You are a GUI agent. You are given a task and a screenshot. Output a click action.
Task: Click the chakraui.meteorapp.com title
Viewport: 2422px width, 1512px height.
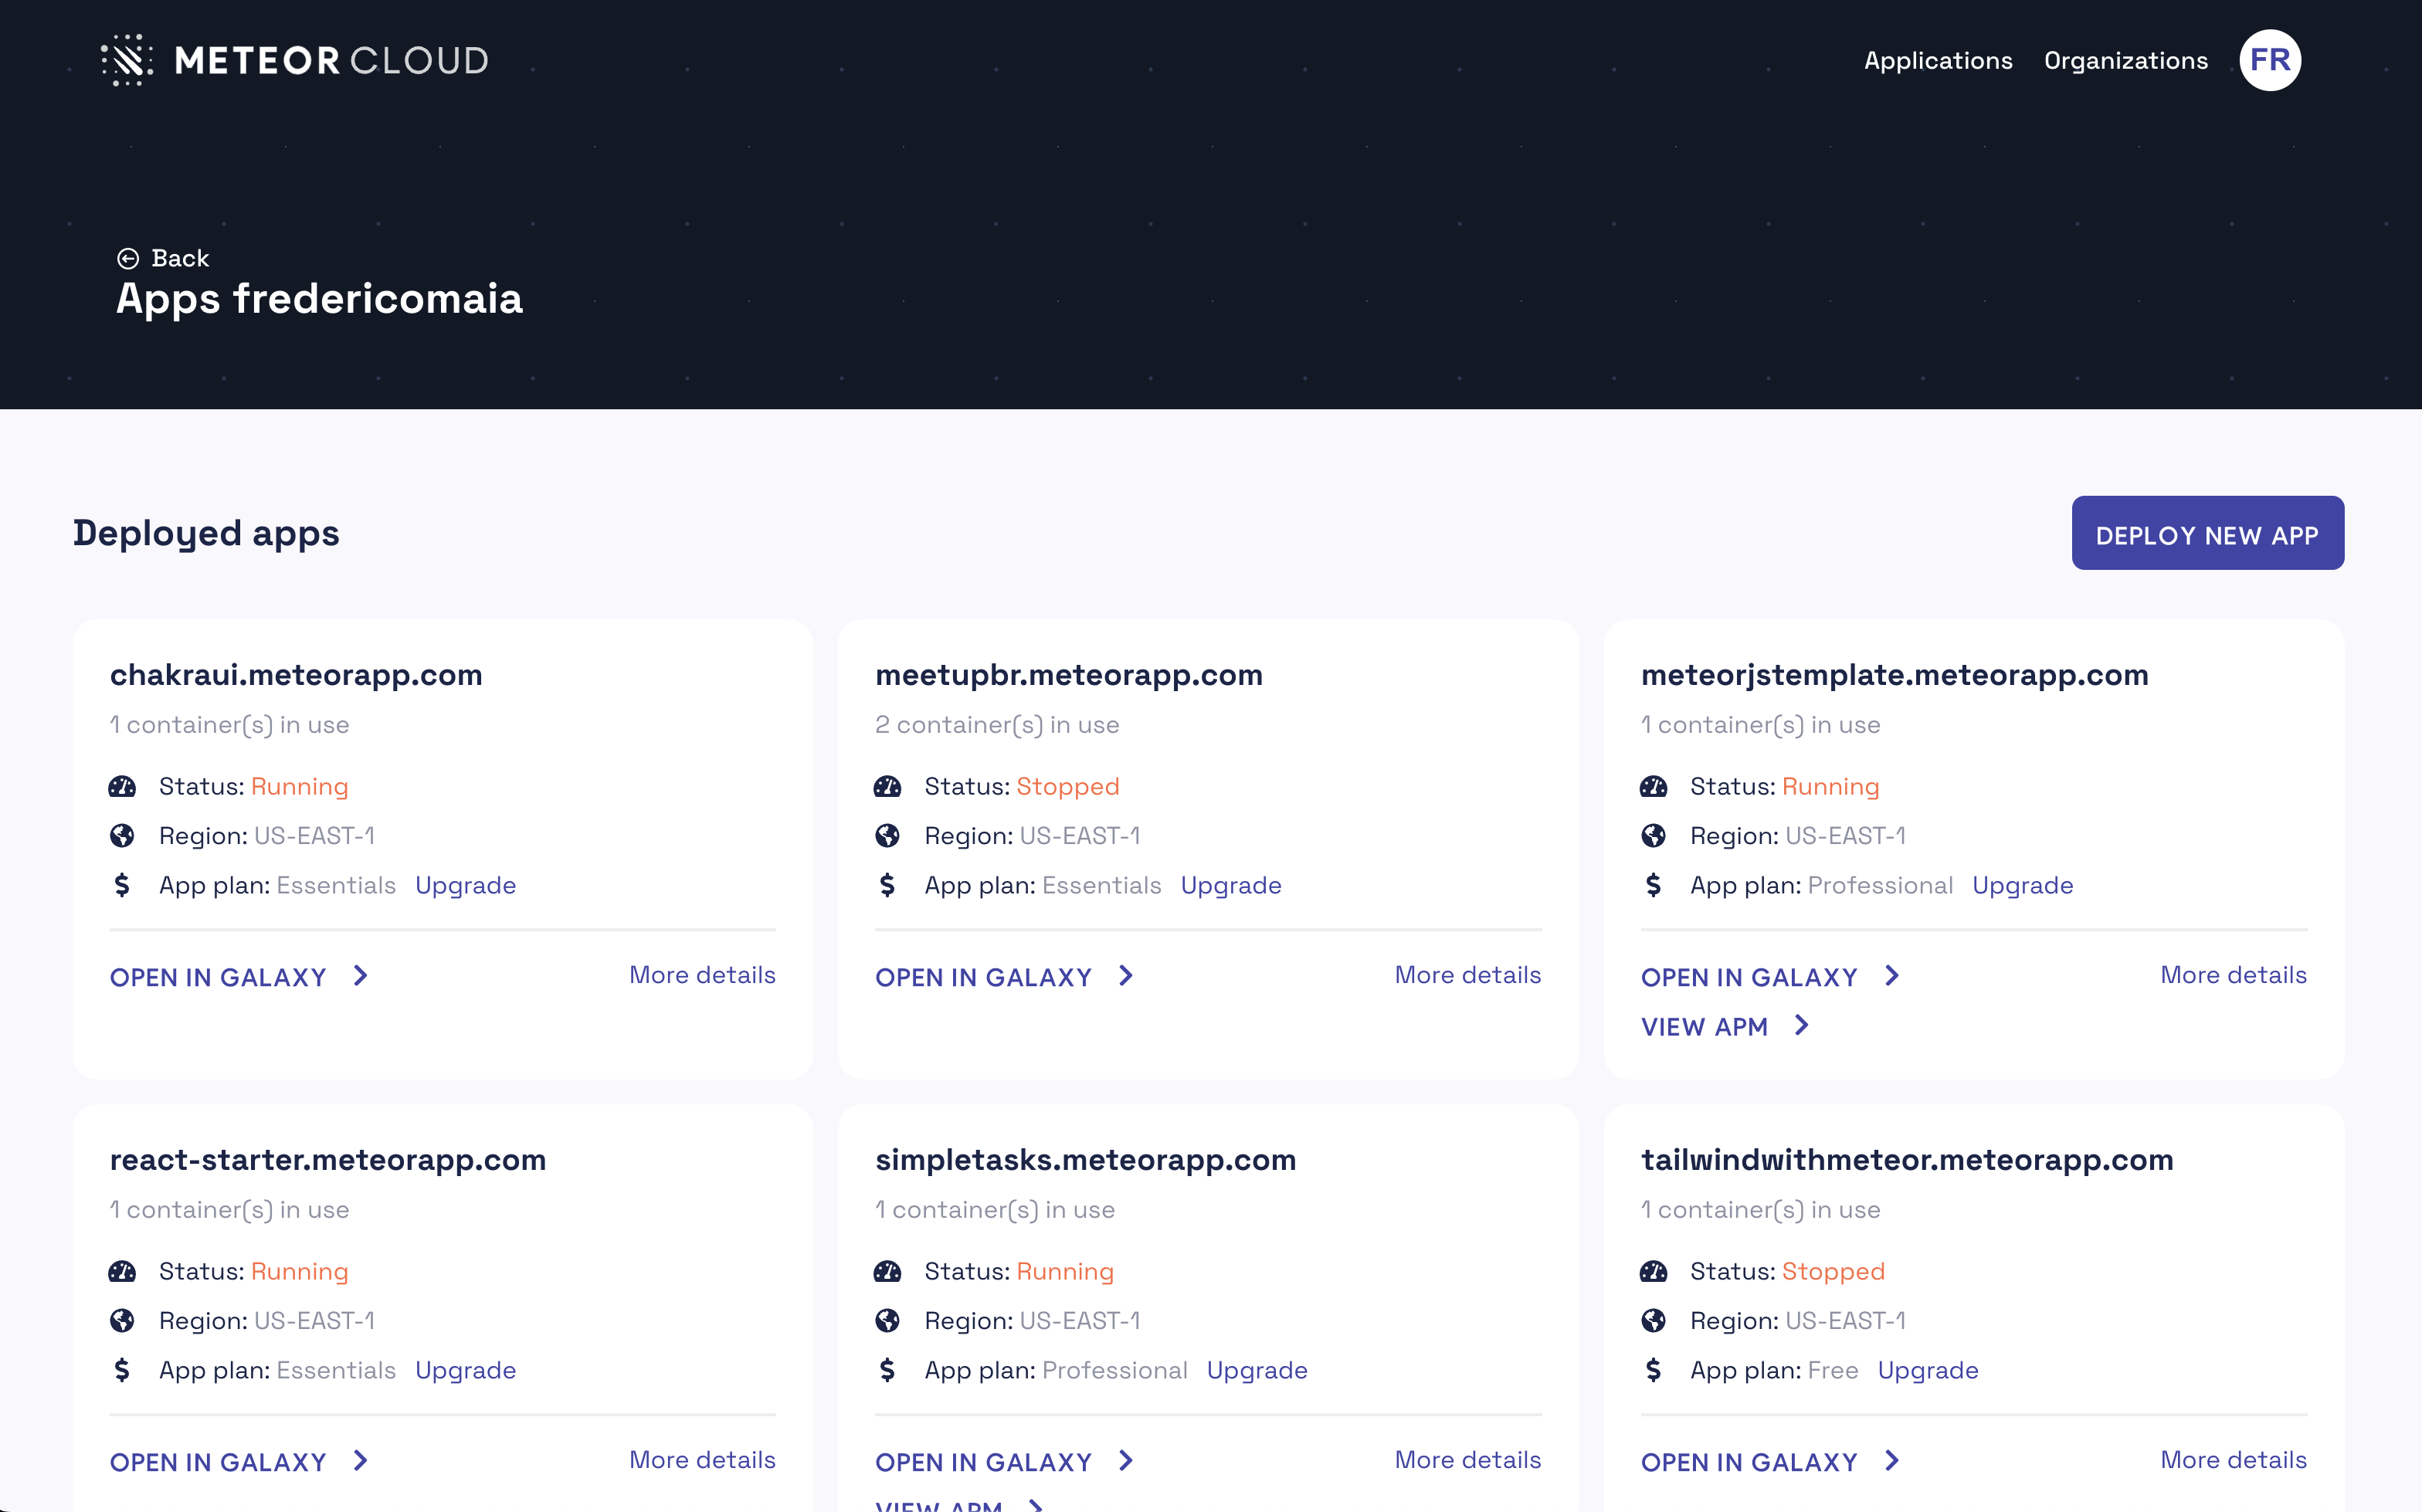(x=296, y=675)
